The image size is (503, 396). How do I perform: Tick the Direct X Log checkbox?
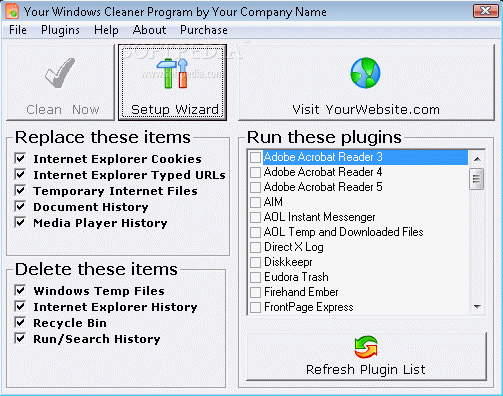256,247
